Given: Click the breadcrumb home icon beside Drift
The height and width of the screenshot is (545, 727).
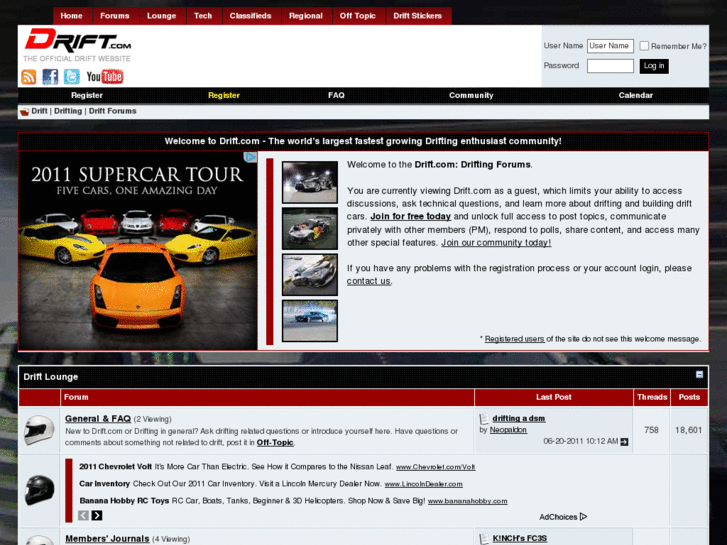Looking at the screenshot, I should [x=25, y=112].
